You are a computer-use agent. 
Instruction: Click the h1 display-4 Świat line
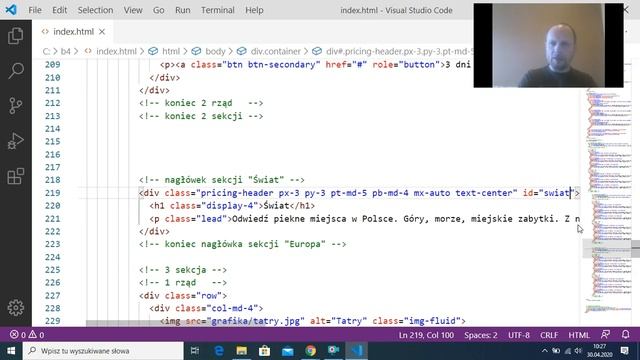tap(232, 206)
